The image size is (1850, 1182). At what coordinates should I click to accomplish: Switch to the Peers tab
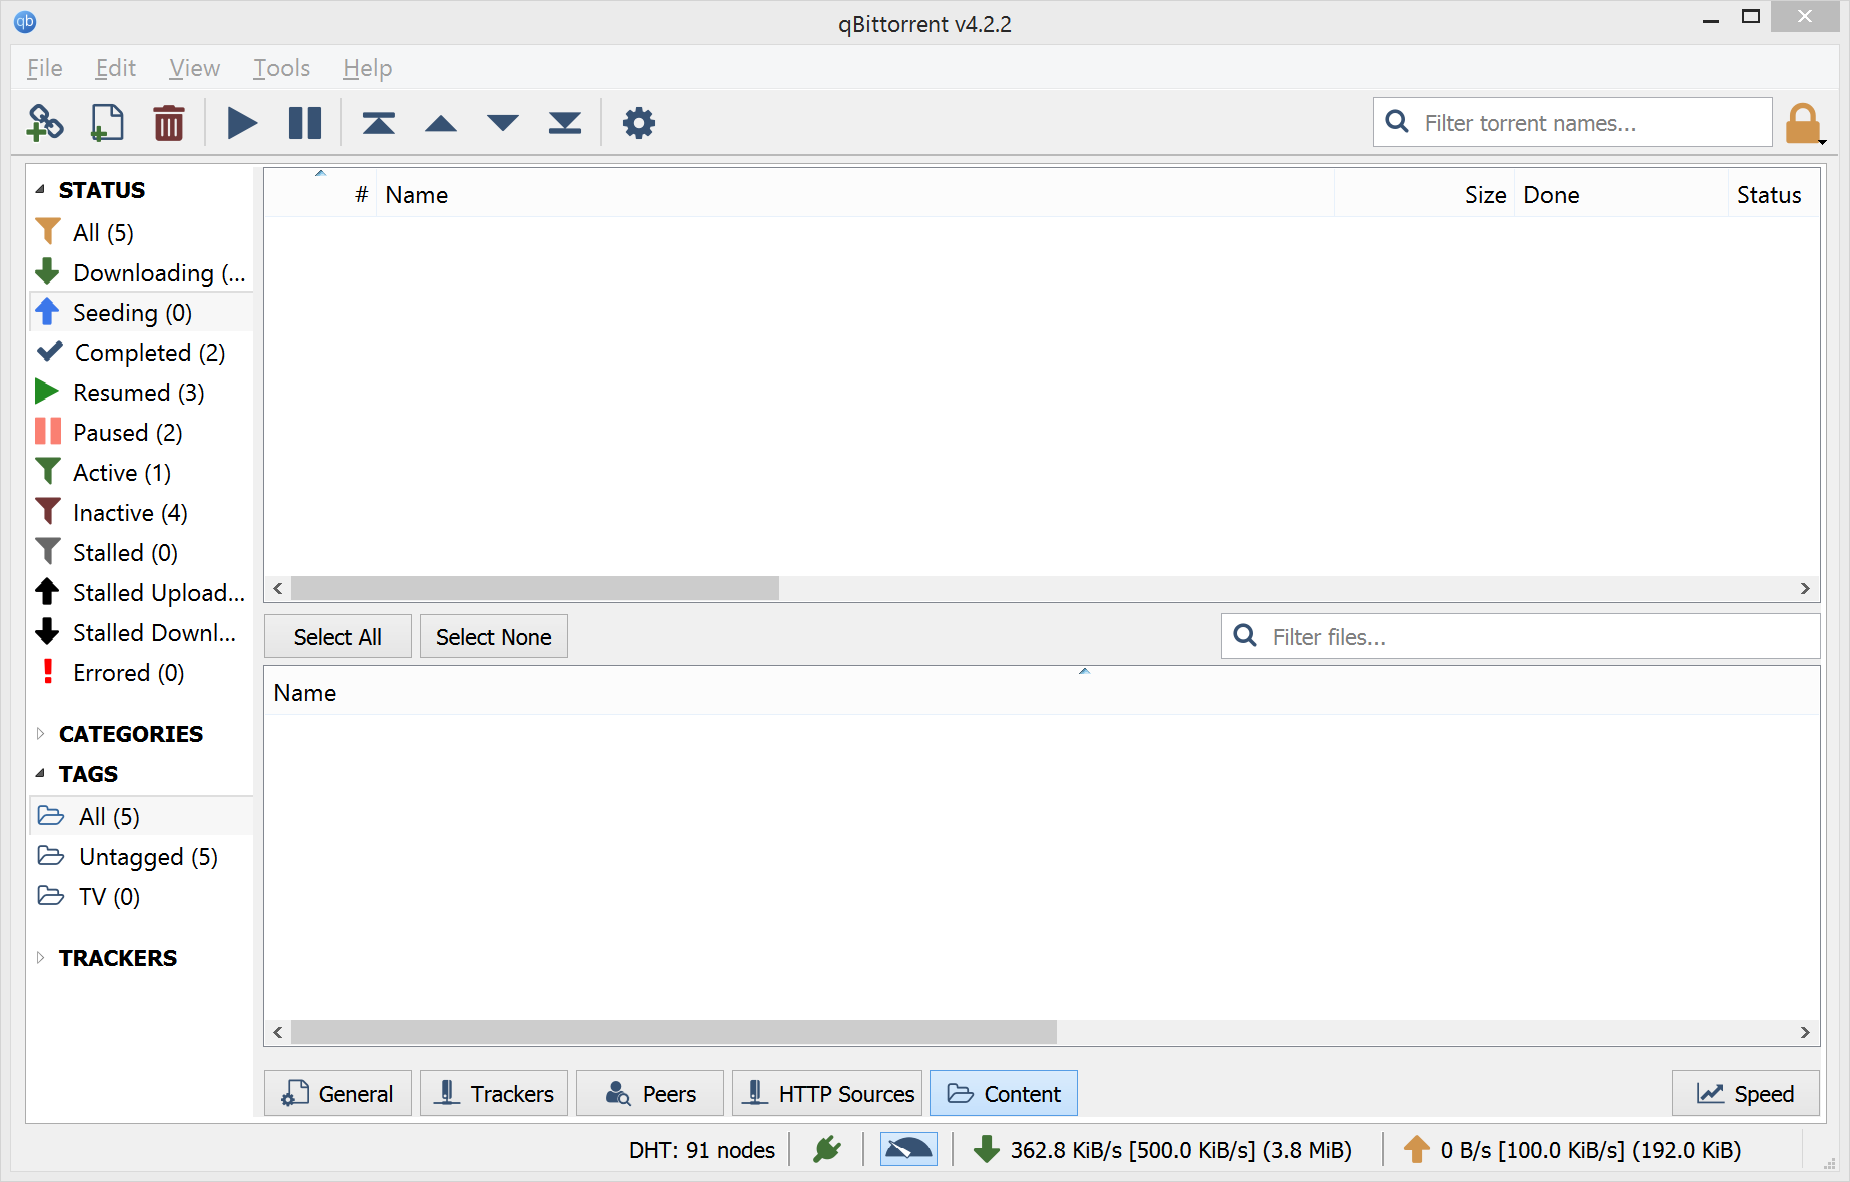[x=650, y=1093]
